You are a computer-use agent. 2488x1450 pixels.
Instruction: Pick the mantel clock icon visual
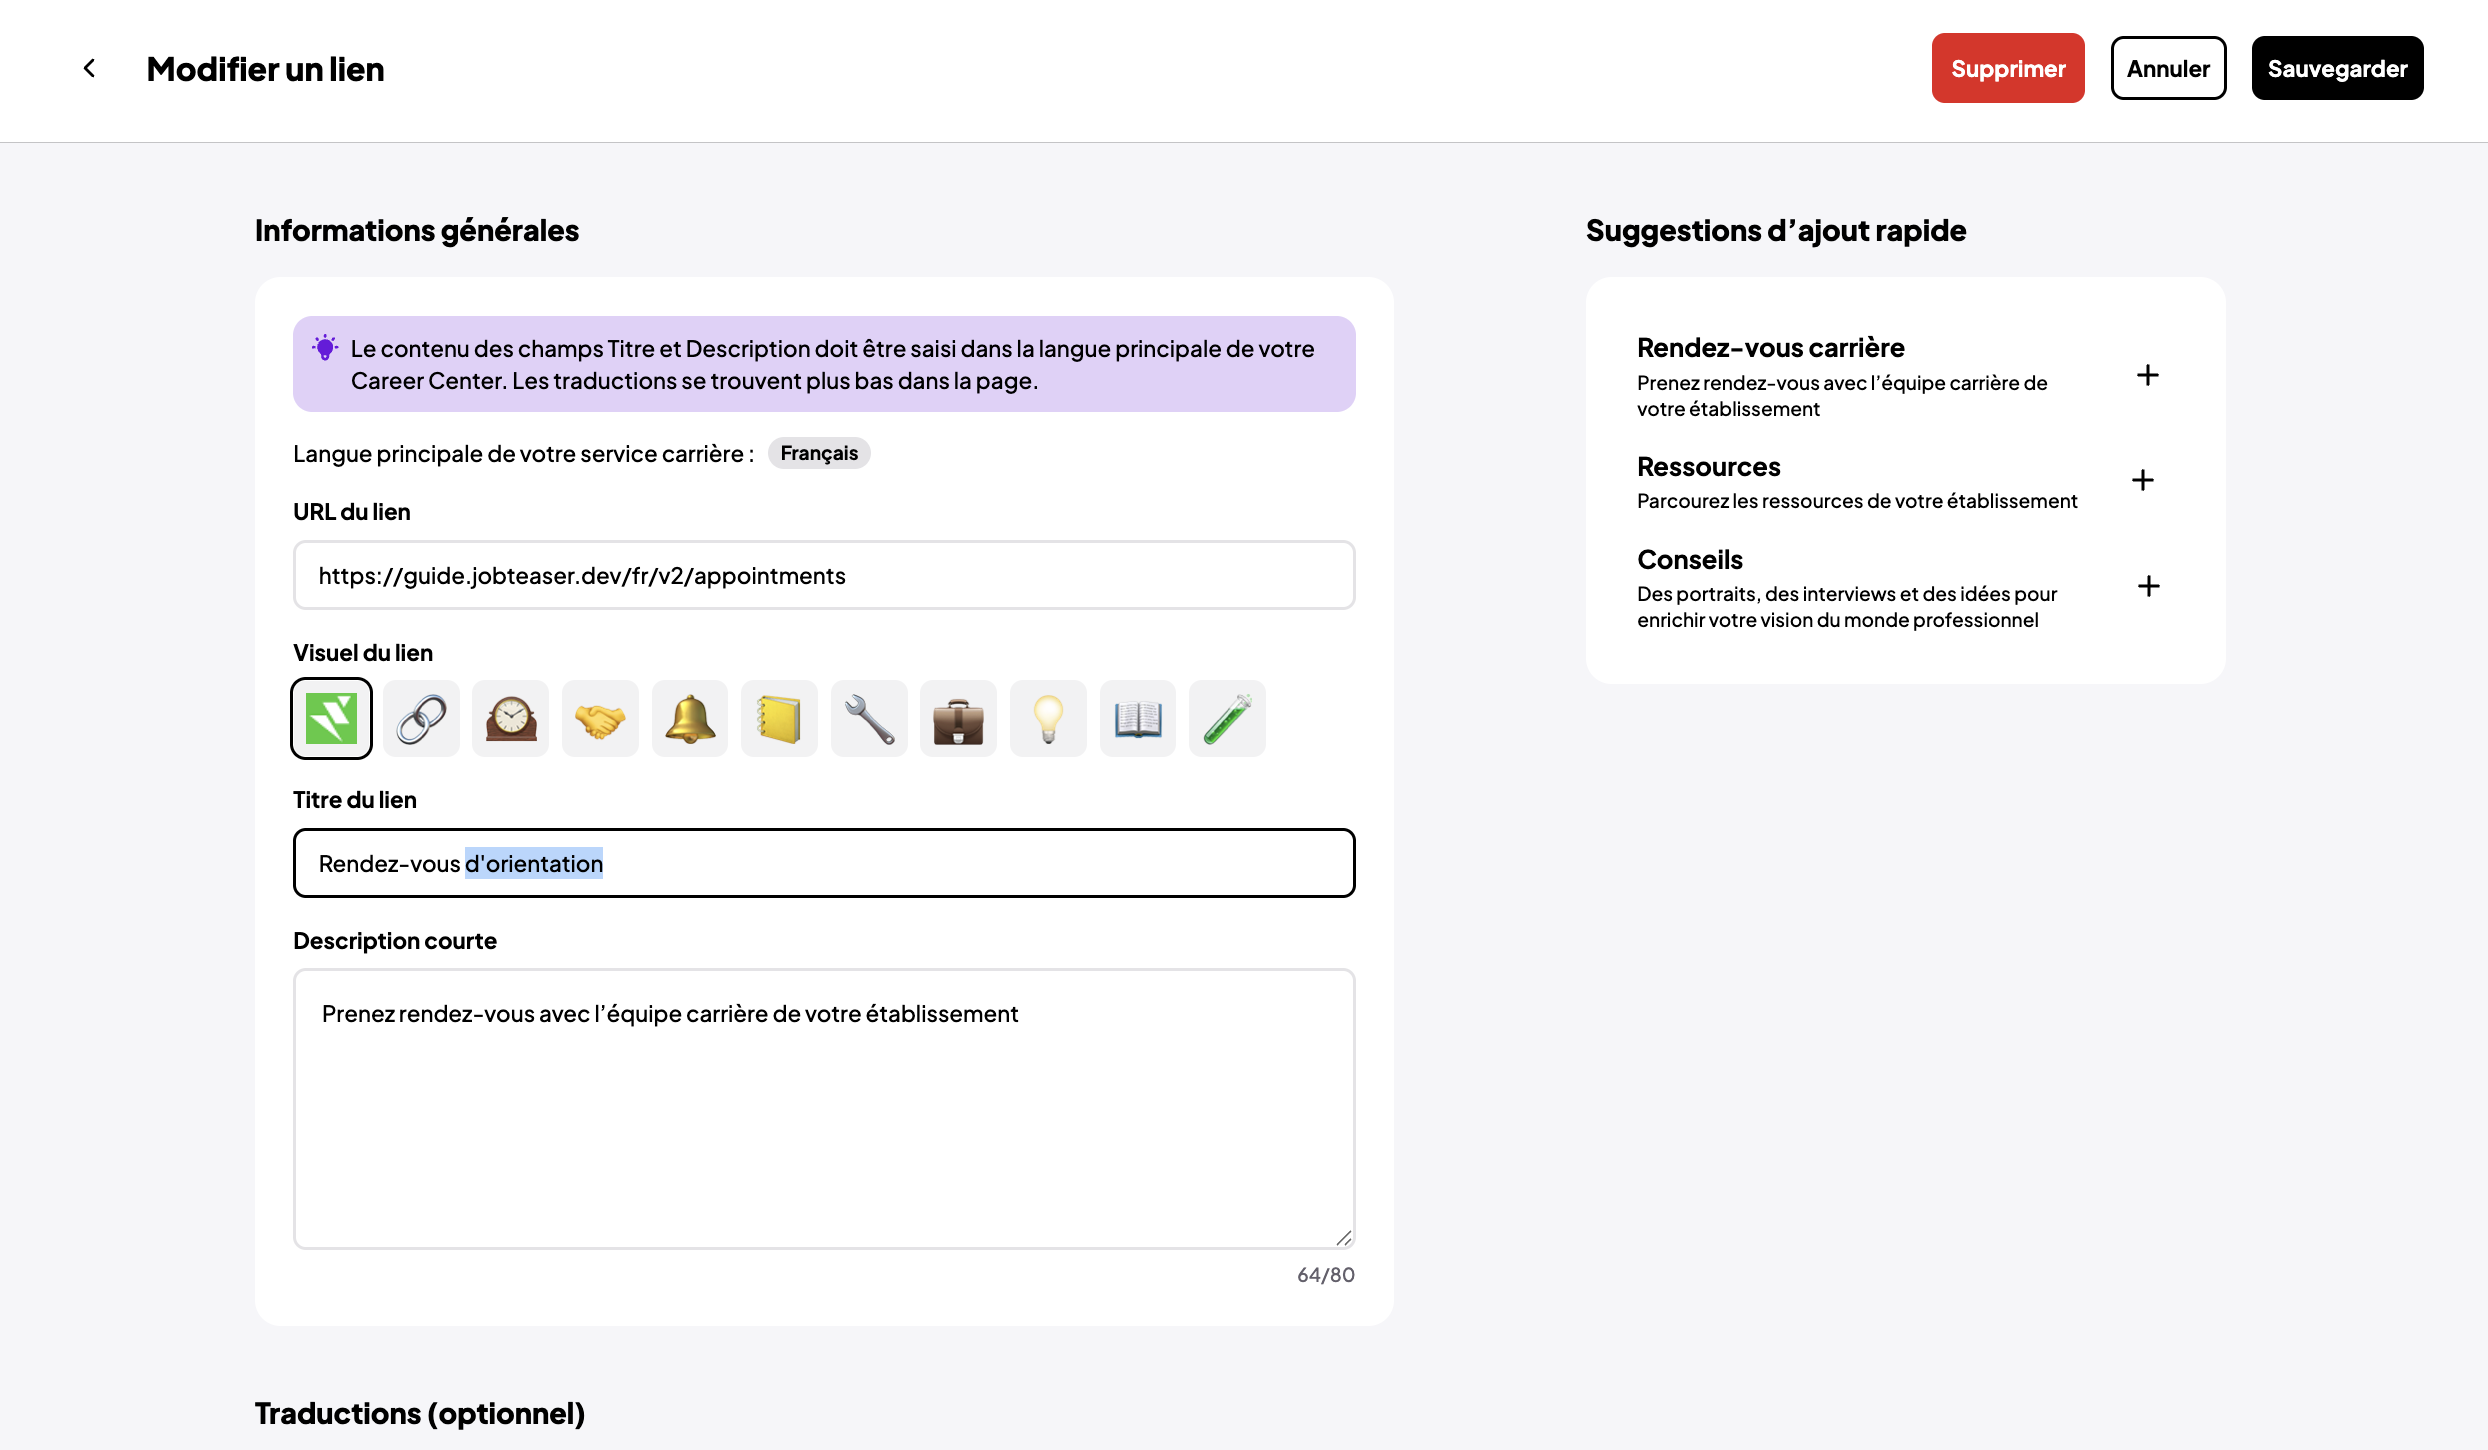511,718
